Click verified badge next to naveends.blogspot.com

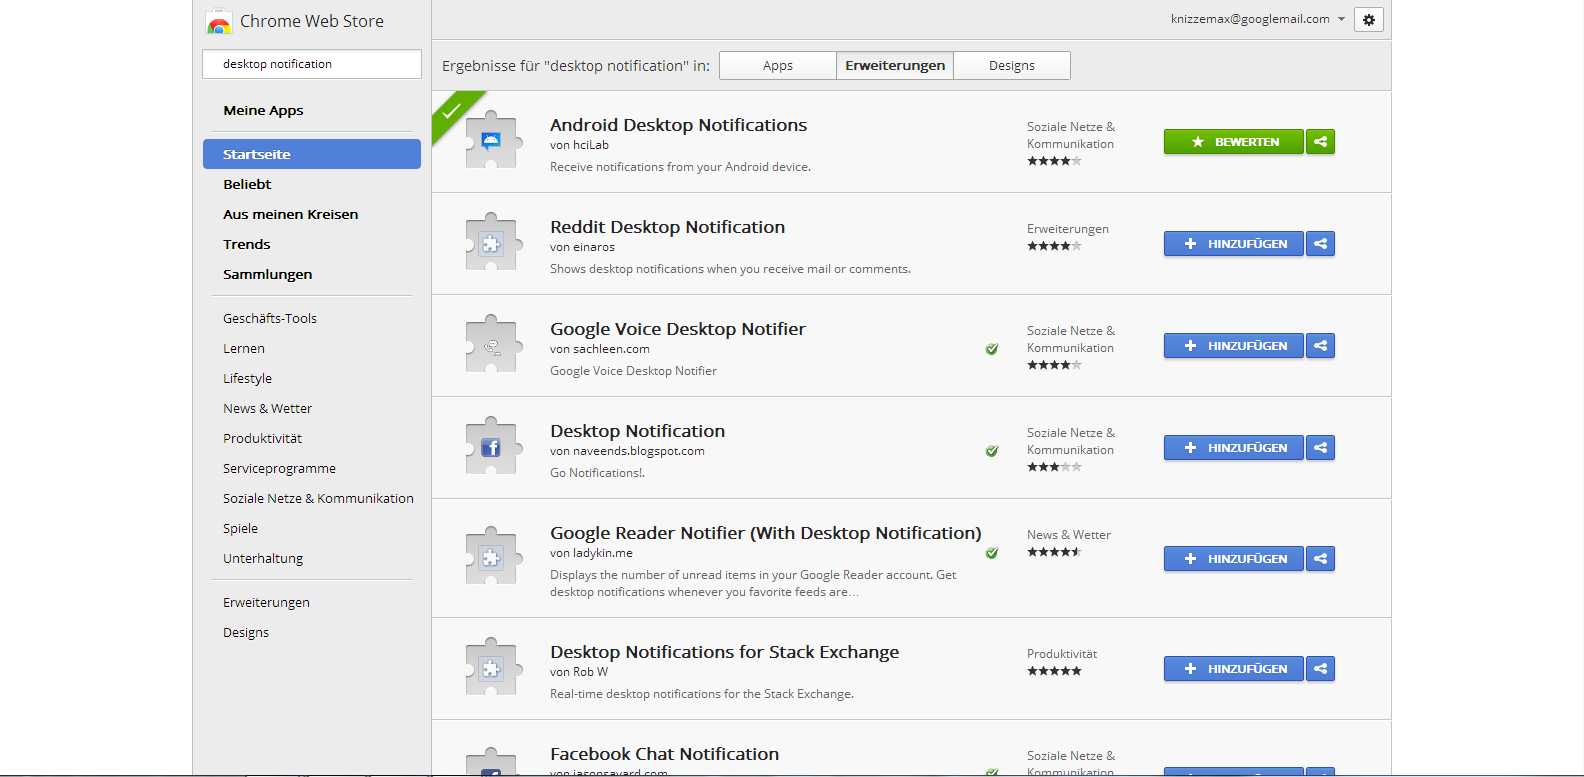point(992,451)
